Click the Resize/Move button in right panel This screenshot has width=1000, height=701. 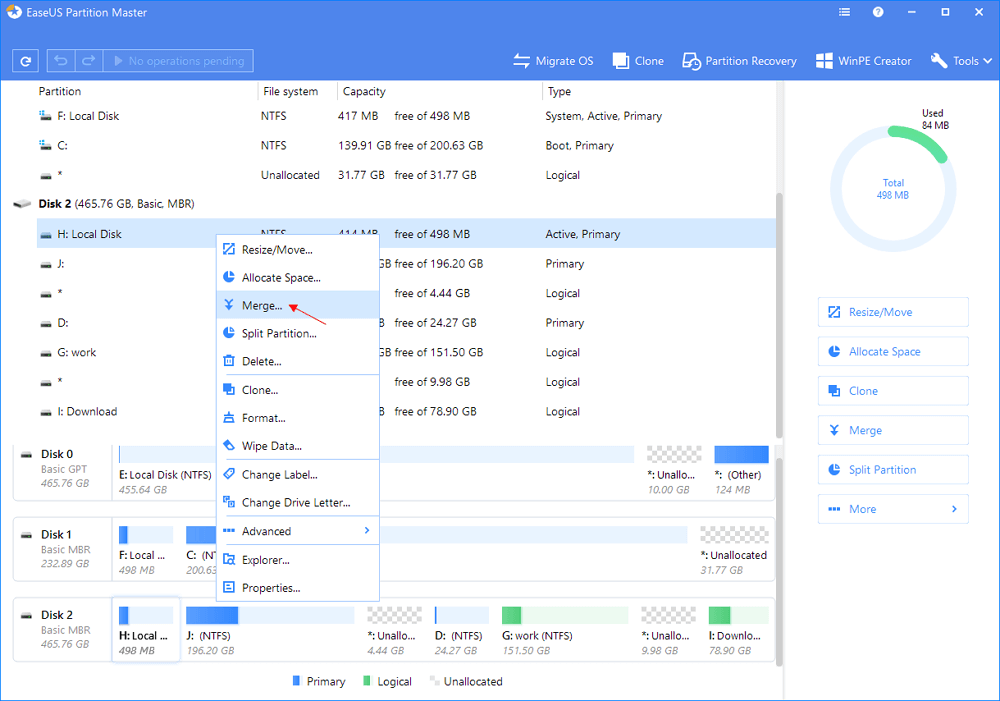pyautogui.click(x=893, y=312)
